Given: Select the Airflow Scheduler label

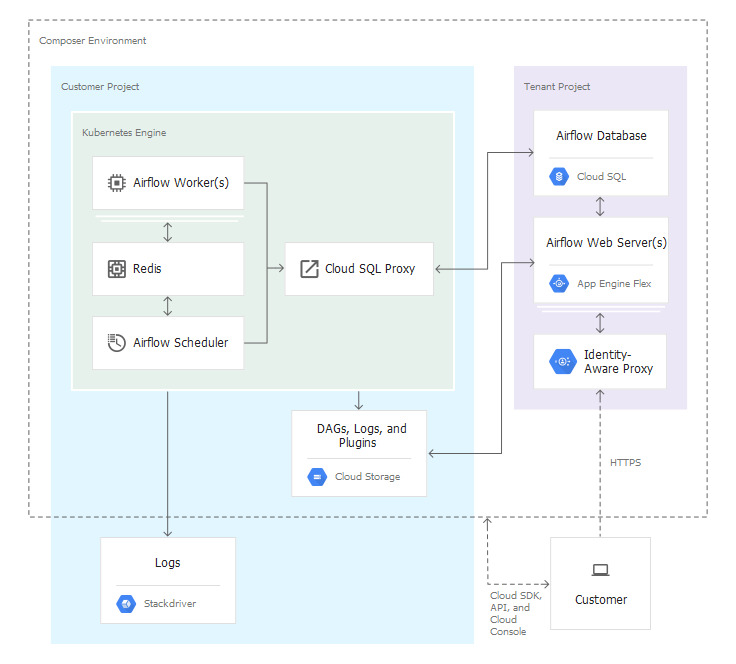Looking at the screenshot, I should [x=180, y=343].
